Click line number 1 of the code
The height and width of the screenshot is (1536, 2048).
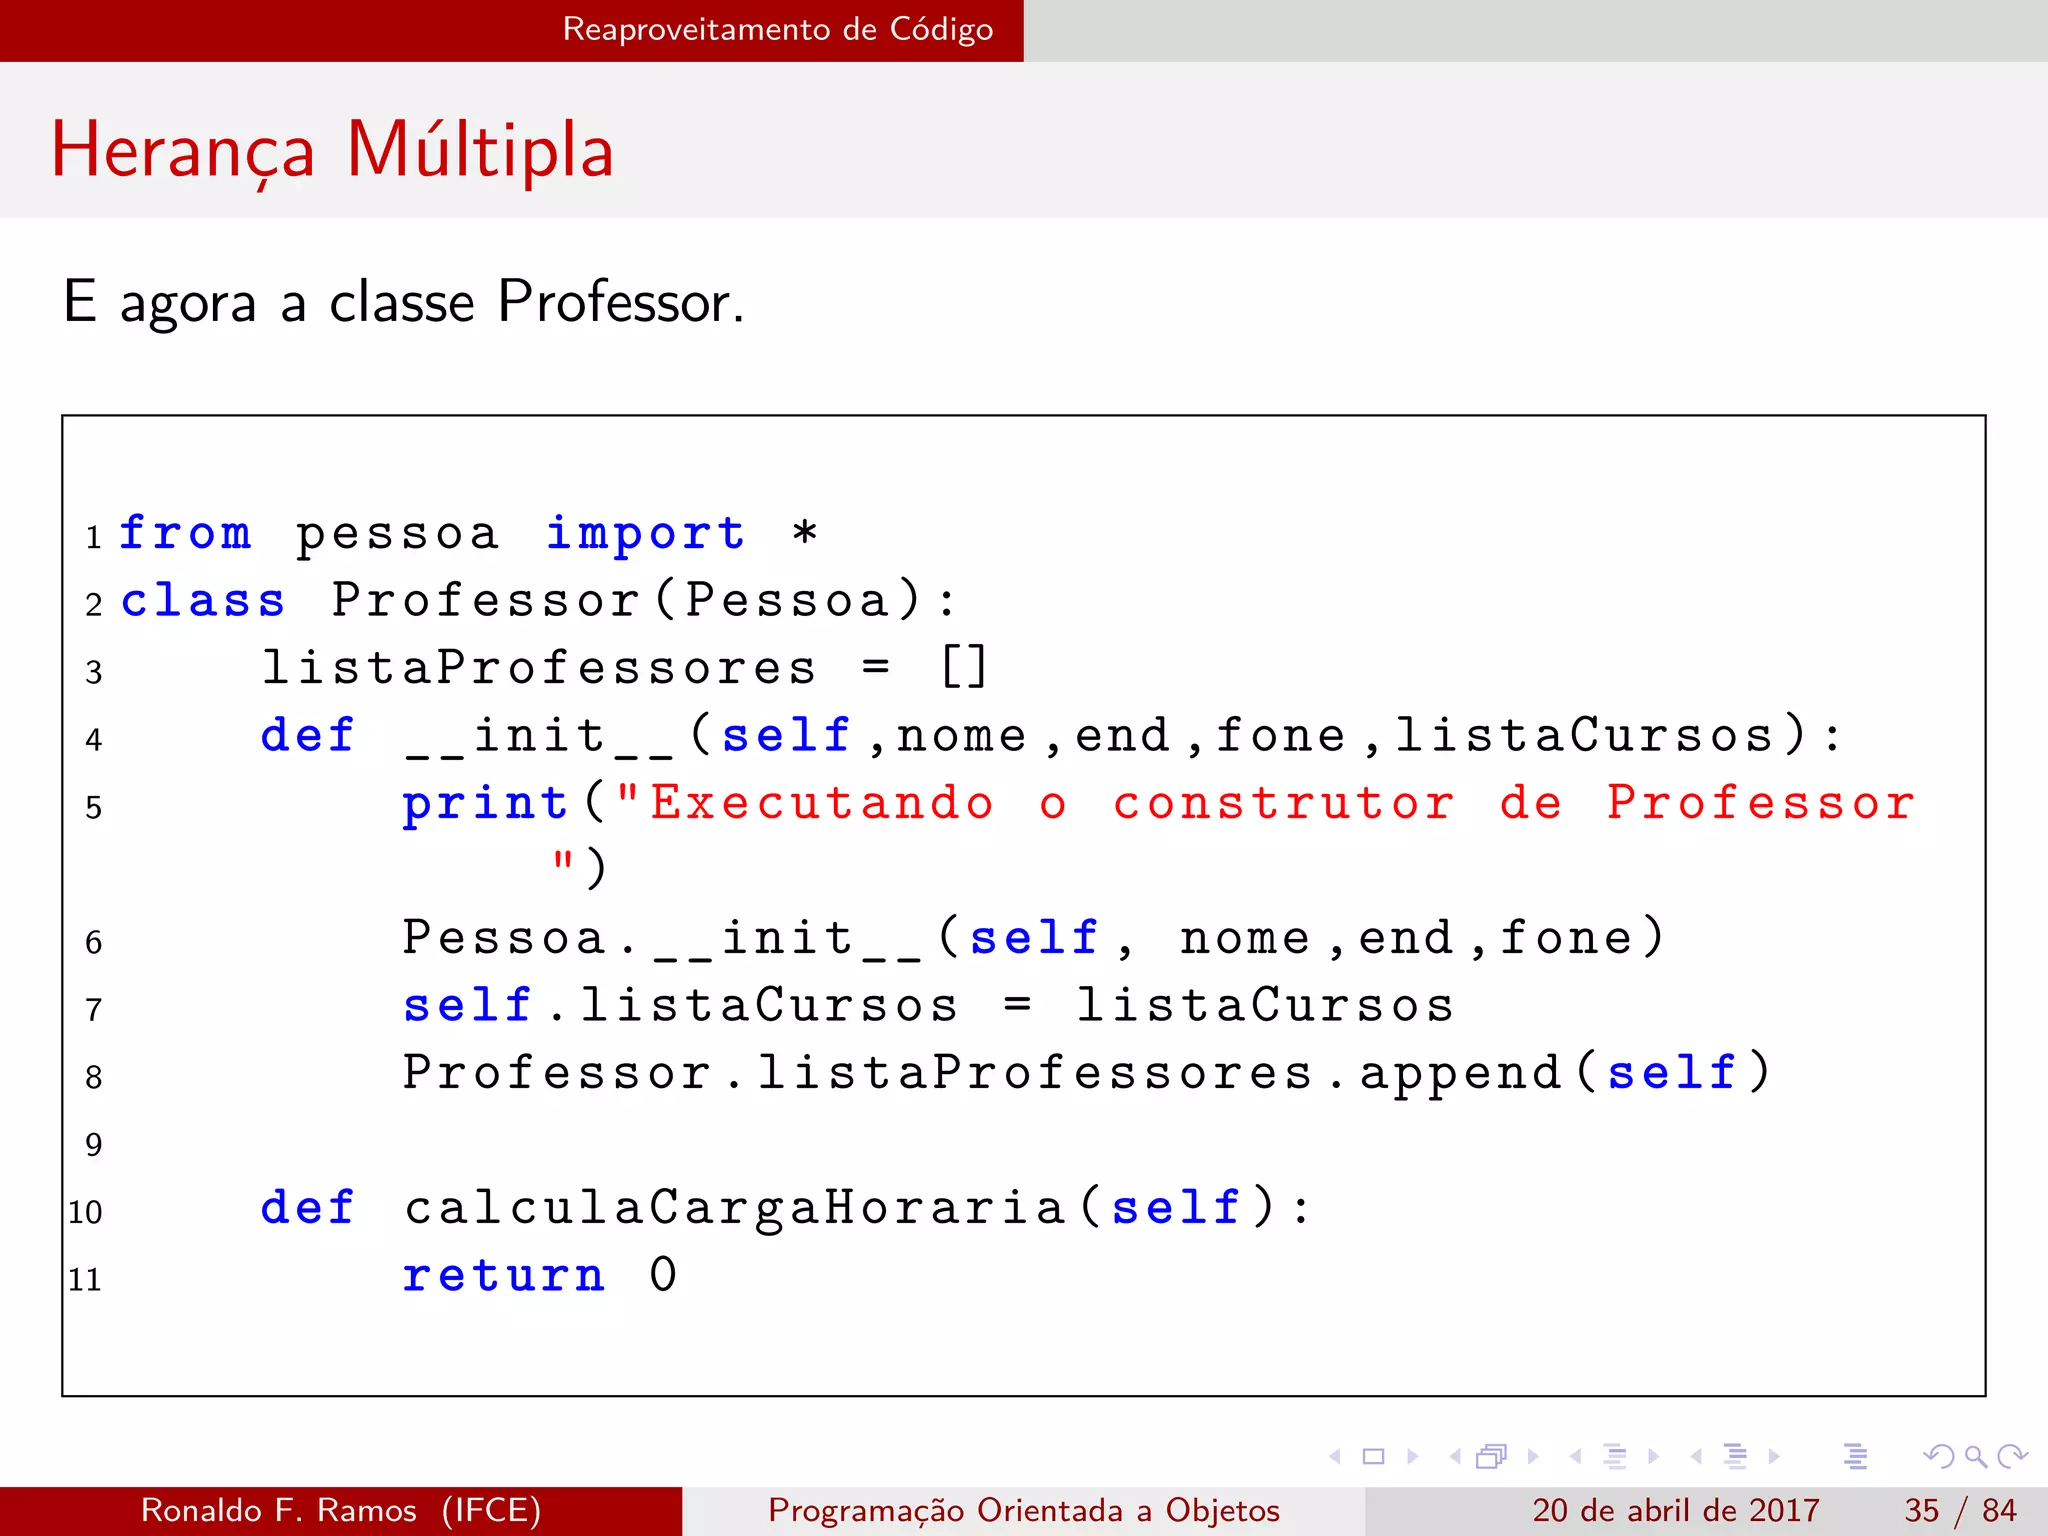point(93,538)
